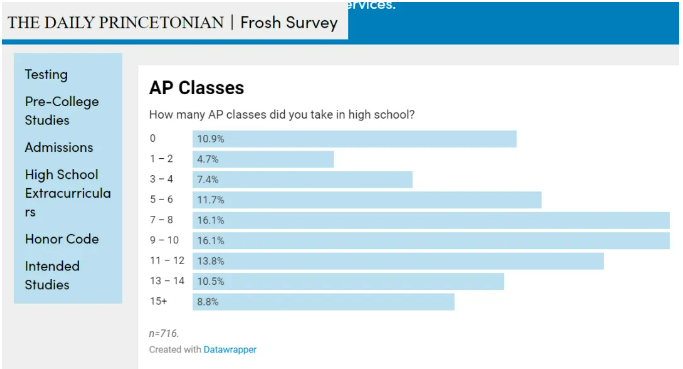
Task: Select the 13 – 14 bar at 10.5%
Action: (x=348, y=281)
